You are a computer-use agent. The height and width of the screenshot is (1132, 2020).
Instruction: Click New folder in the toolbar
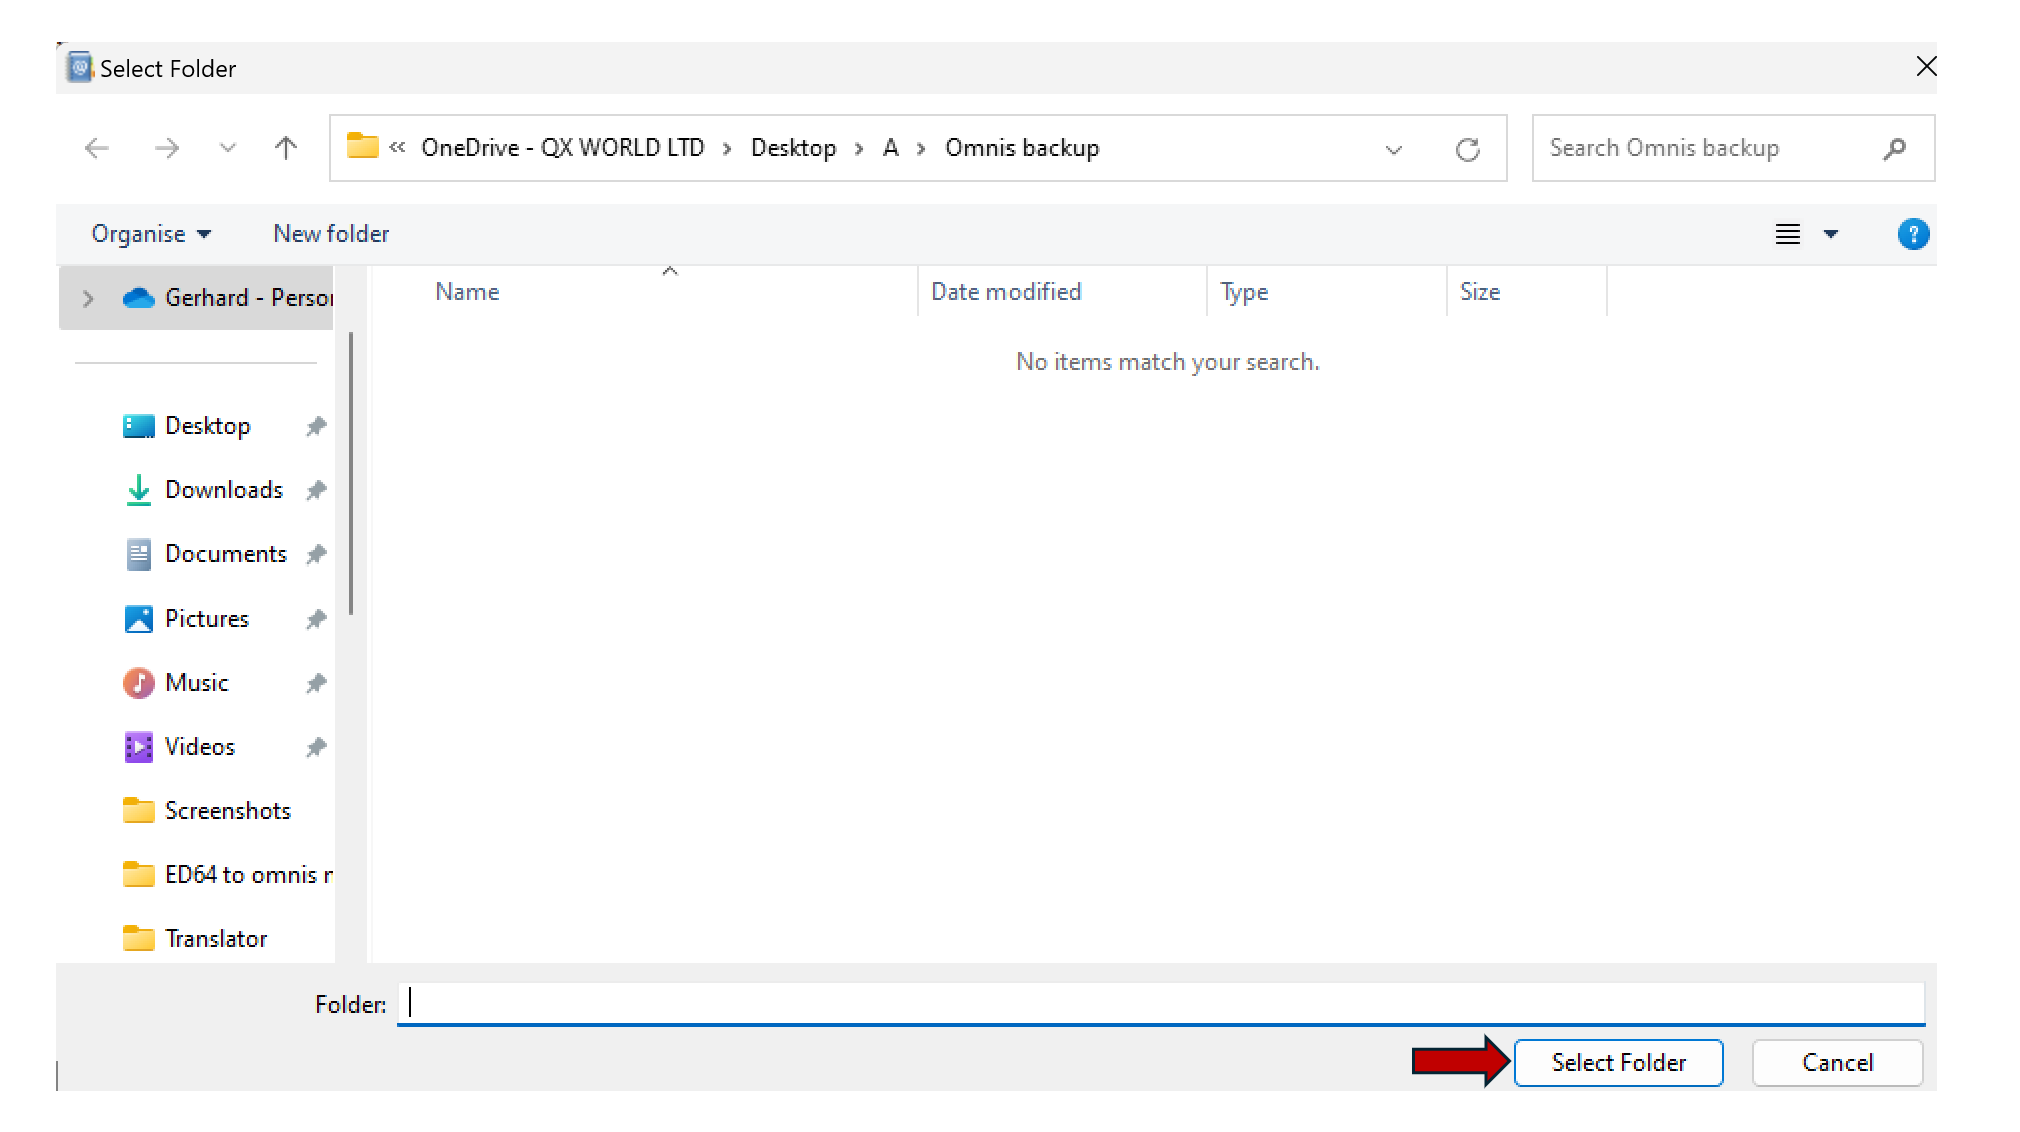click(331, 234)
